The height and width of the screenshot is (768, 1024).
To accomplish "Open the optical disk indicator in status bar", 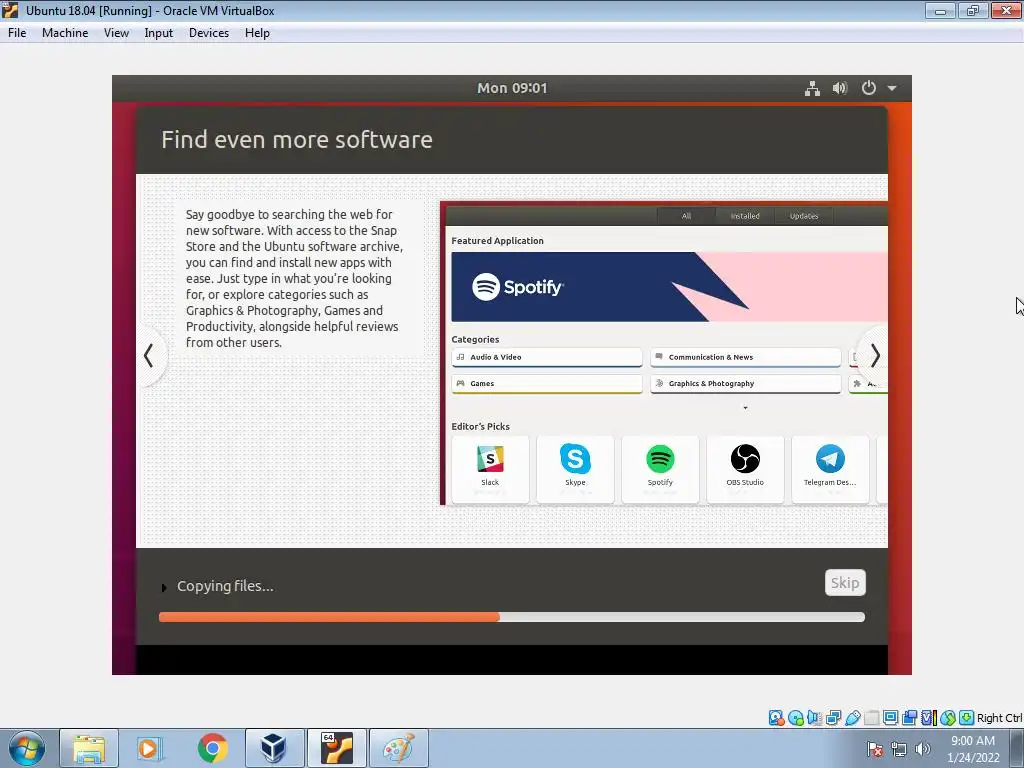I will coord(795,718).
